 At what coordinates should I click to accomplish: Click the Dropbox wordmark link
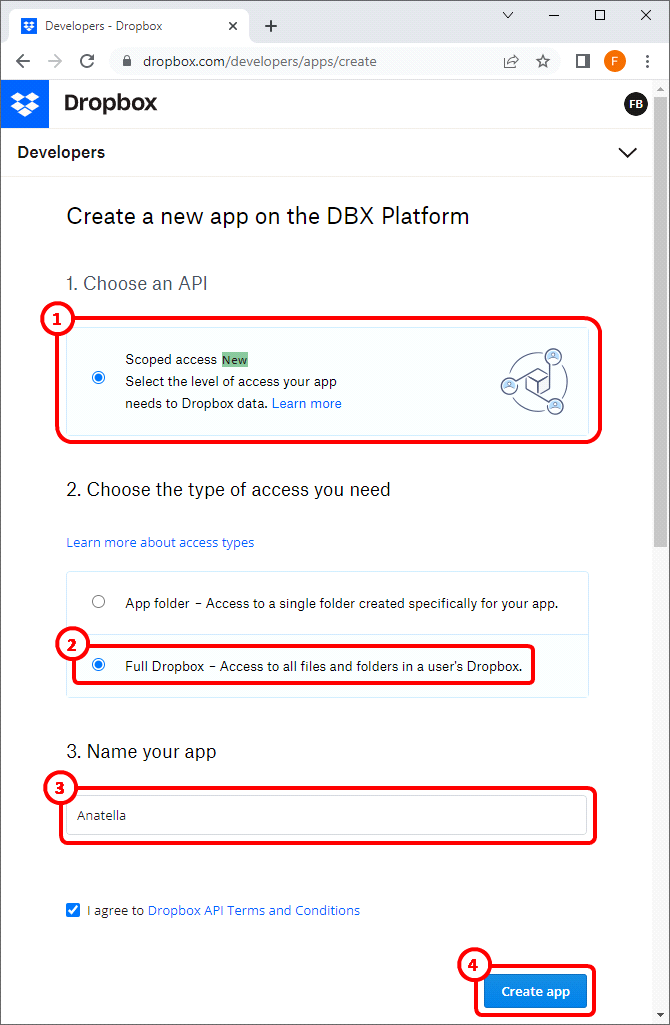click(110, 103)
